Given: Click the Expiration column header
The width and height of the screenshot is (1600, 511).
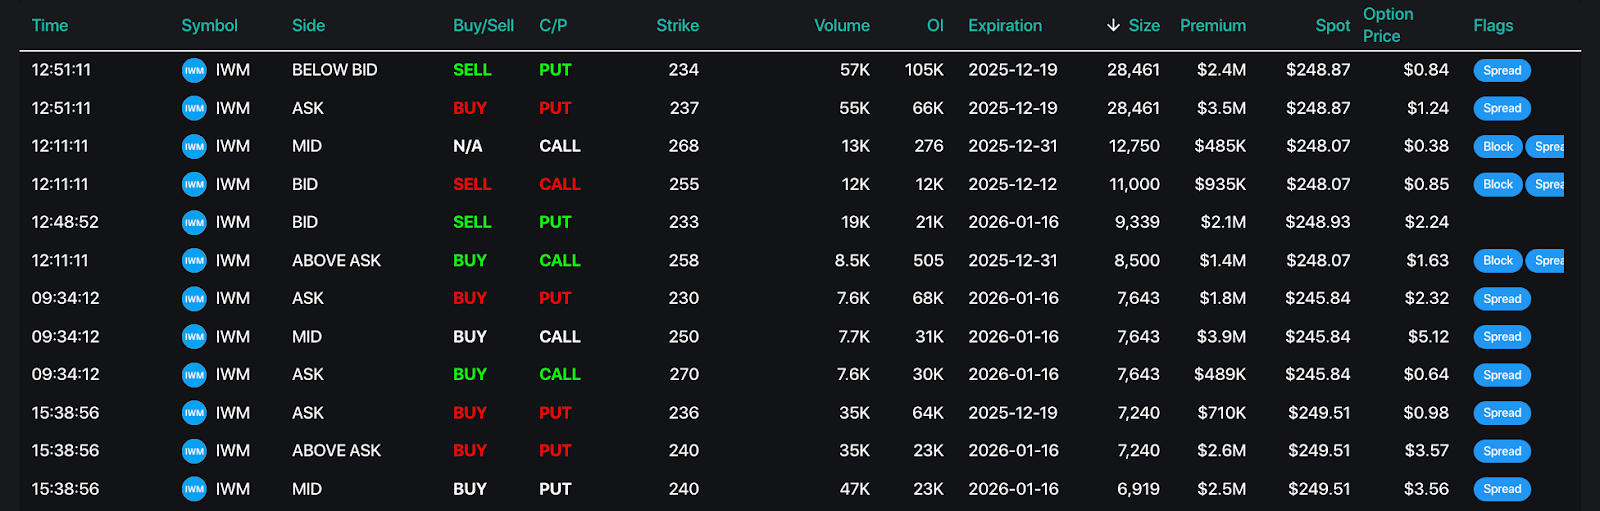Looking at the screenshot, I should (x=1004, y=26).
